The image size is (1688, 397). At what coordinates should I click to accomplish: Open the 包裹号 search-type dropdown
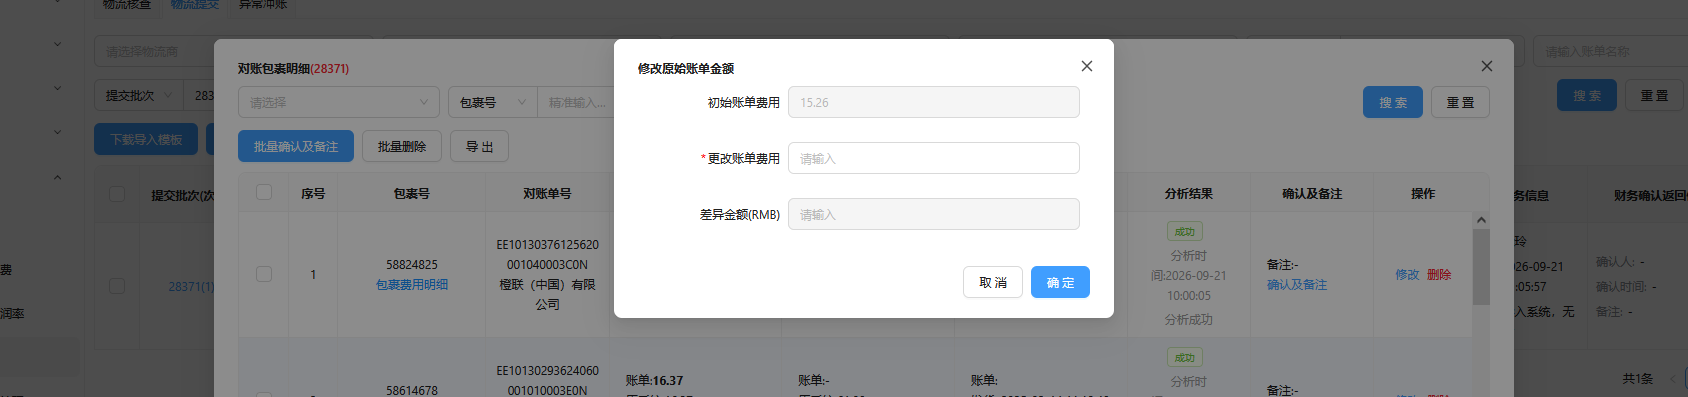click(493, 102)
